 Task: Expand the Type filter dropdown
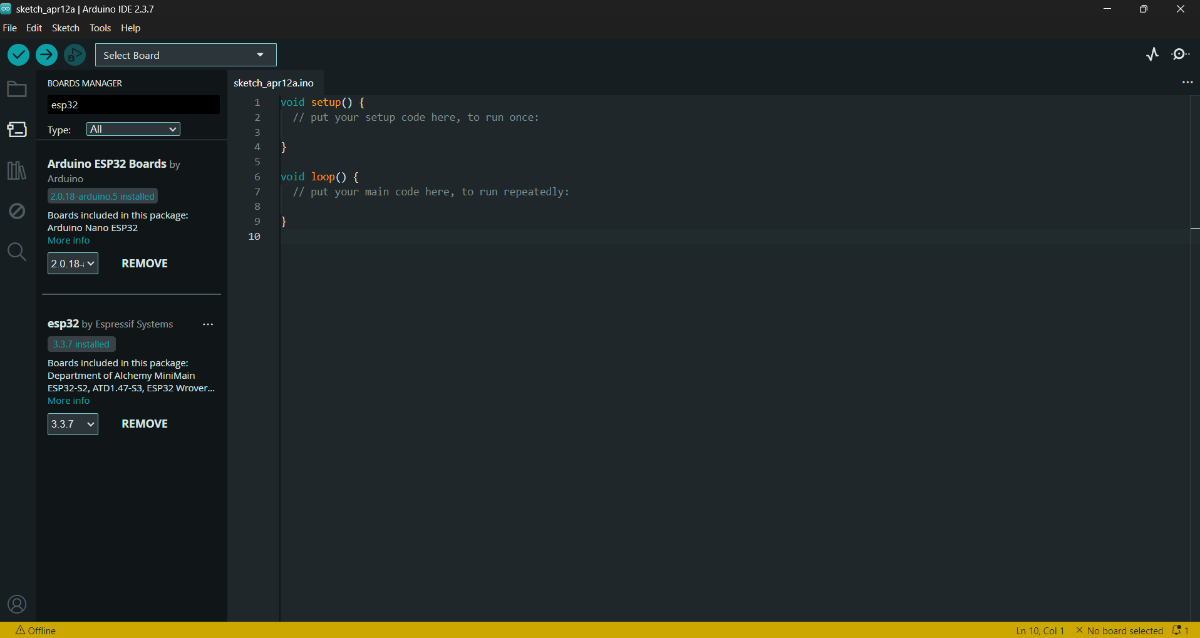pyautogui.click(x=133, y=129)
